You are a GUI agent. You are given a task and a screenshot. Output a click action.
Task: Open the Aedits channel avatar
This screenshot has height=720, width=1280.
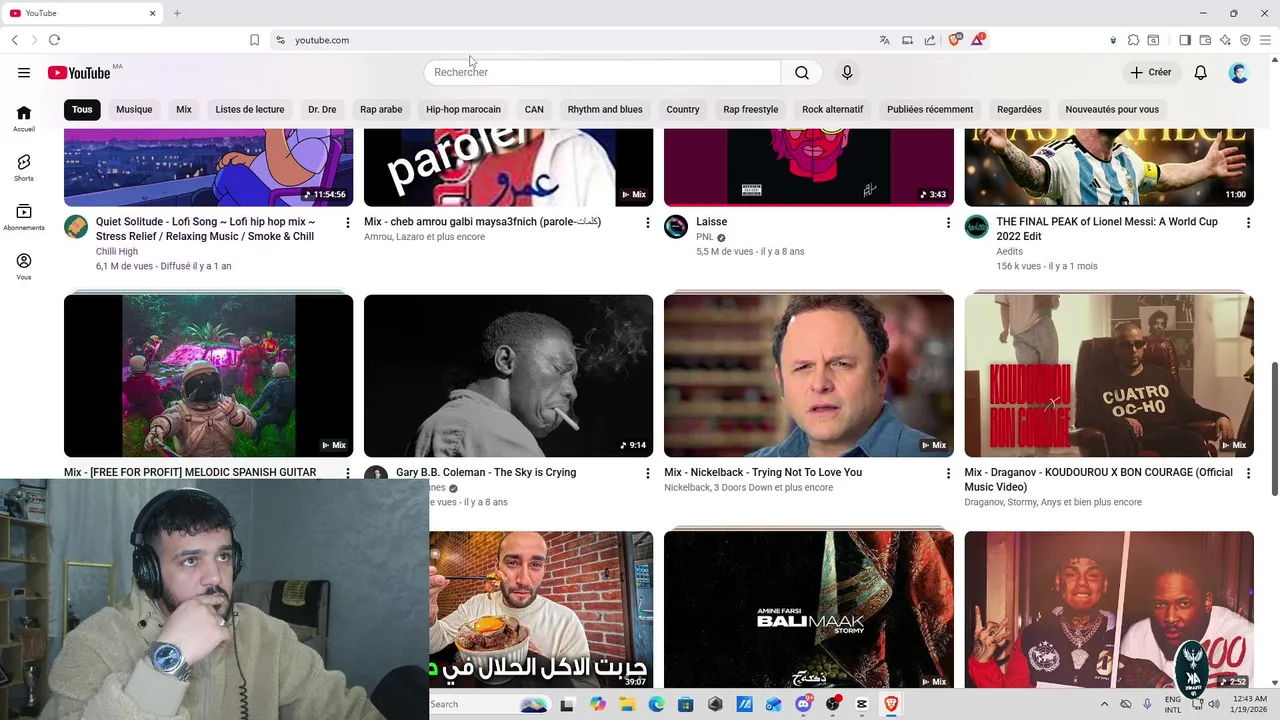click(976, 226)
